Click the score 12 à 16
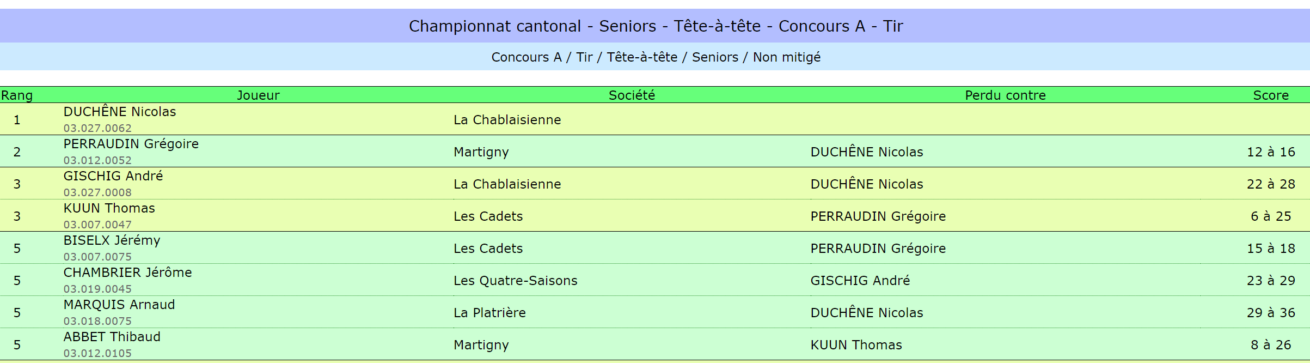Screen dimensions: 1310x363 point(1271,152)
